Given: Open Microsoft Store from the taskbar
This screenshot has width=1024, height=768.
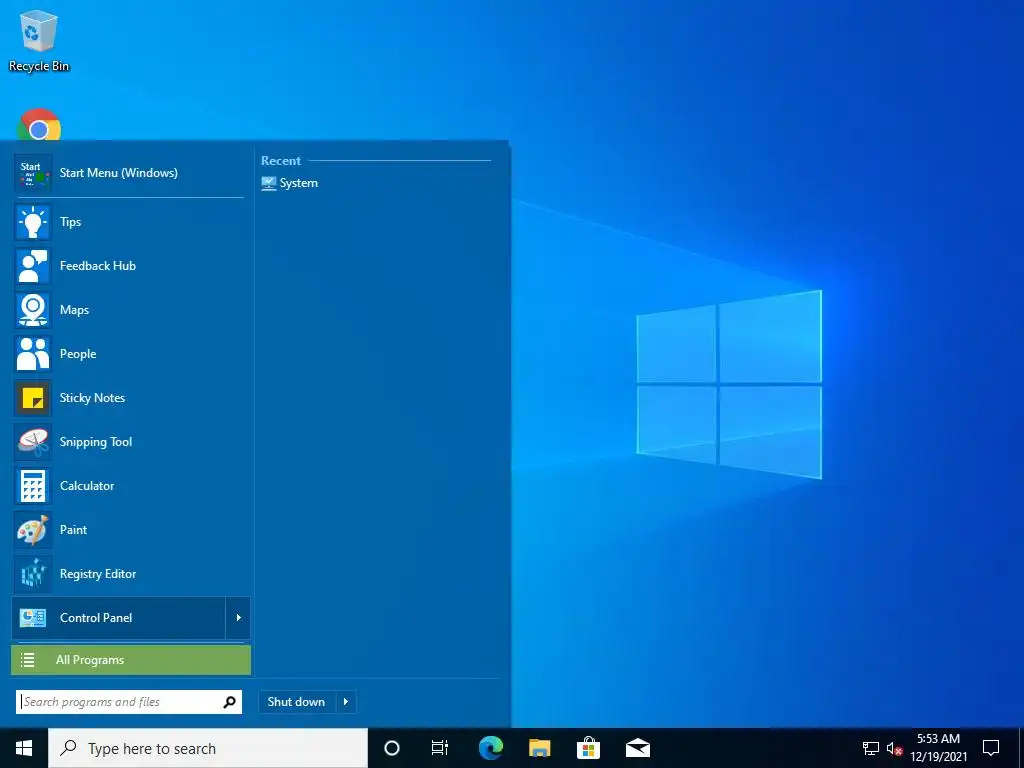Looking at the screenshot, I should 588,748.
